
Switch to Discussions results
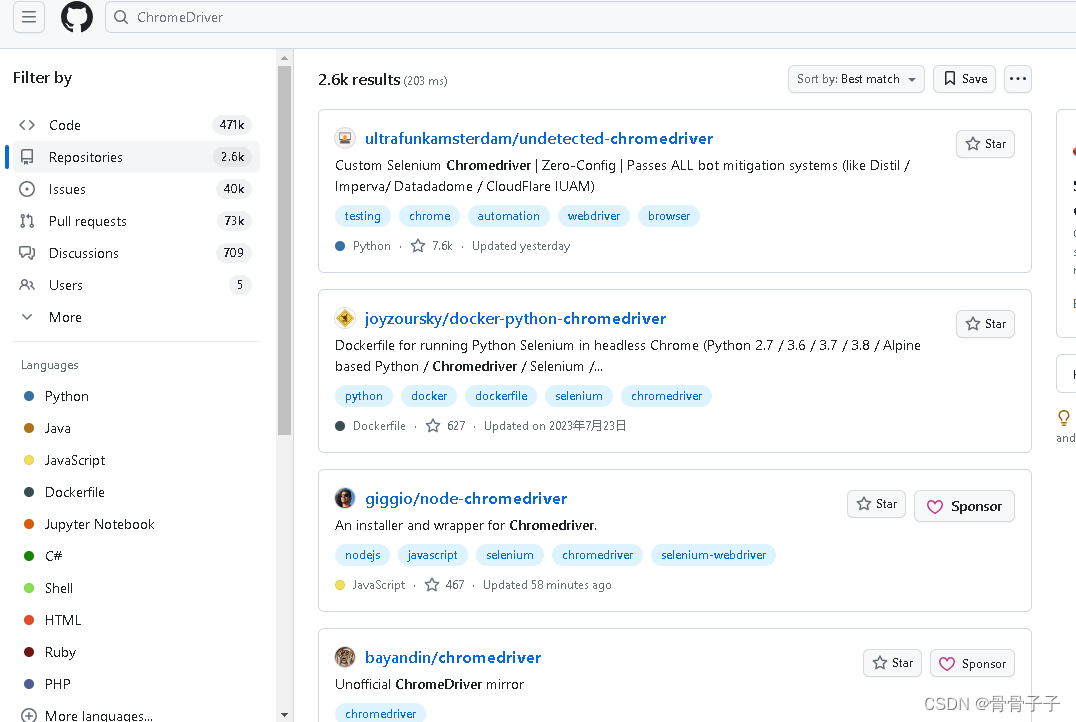(x=136, y=253)
